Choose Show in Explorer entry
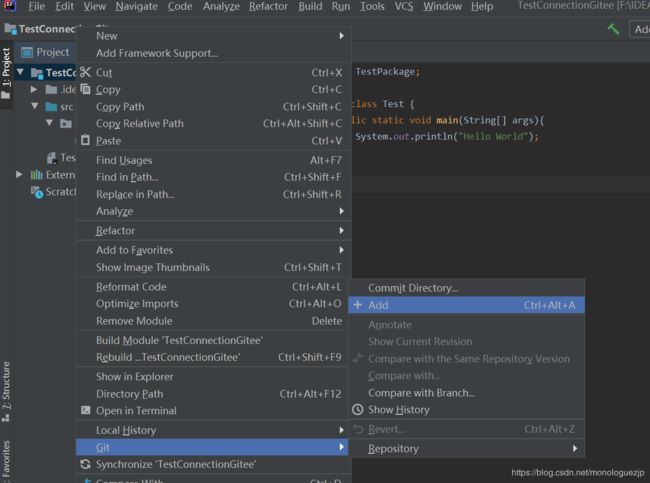The height and width of the screenshot is (483, 650). pyautogui.click(x=214, y=376)
